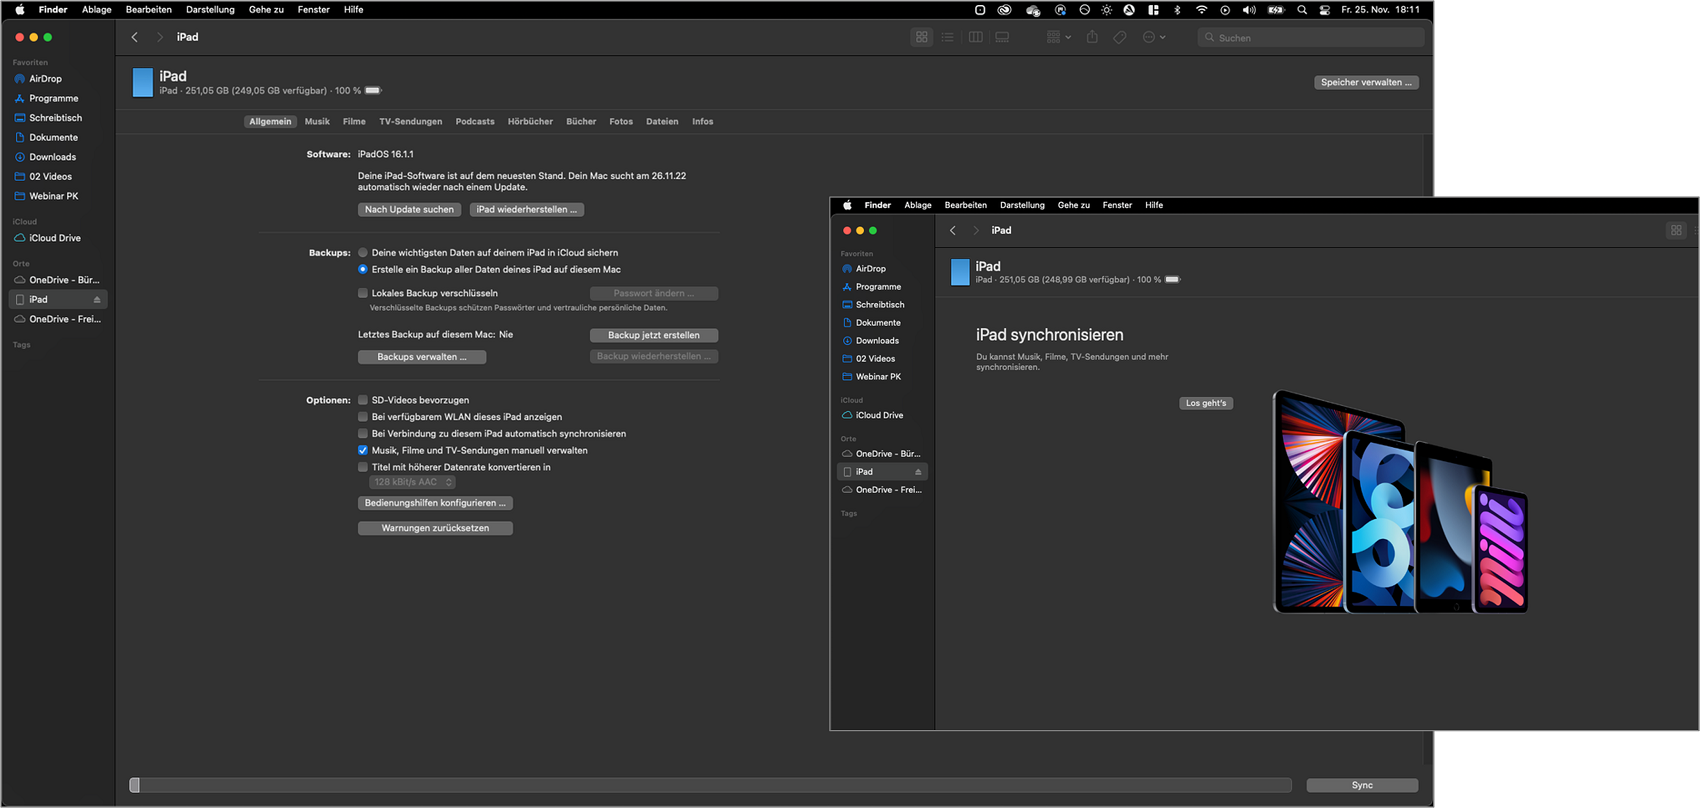Open the more actions (ellipsis) dropdown
This screenshot has width=1700, height=808.
click(x=1153, y=37)
